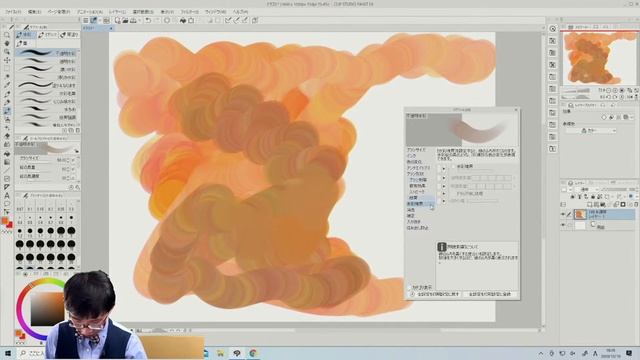Click the Save icon in command bar

[x=133, y=20]
